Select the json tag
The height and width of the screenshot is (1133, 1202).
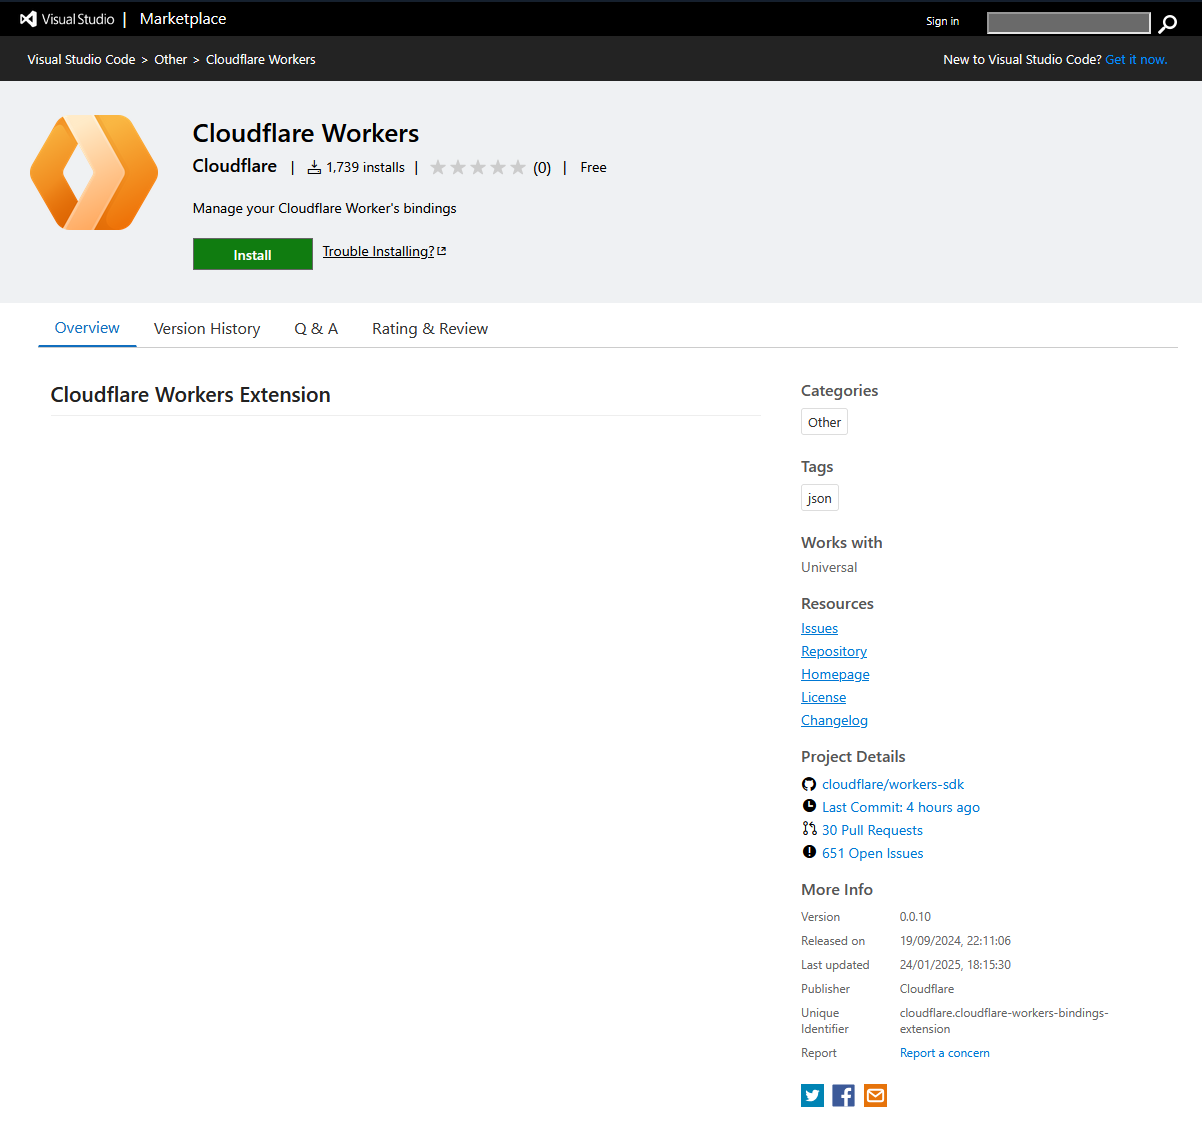tap(820, 498)
